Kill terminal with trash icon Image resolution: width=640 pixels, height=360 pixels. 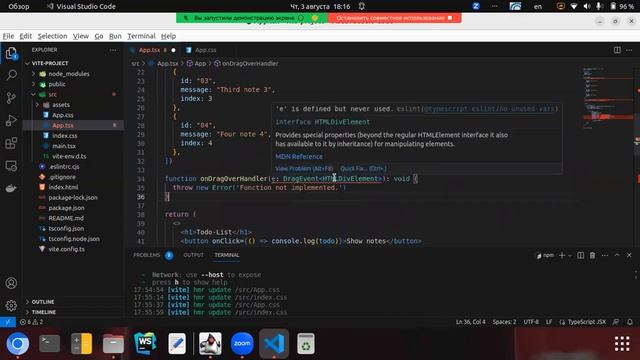tap(592, 255)
